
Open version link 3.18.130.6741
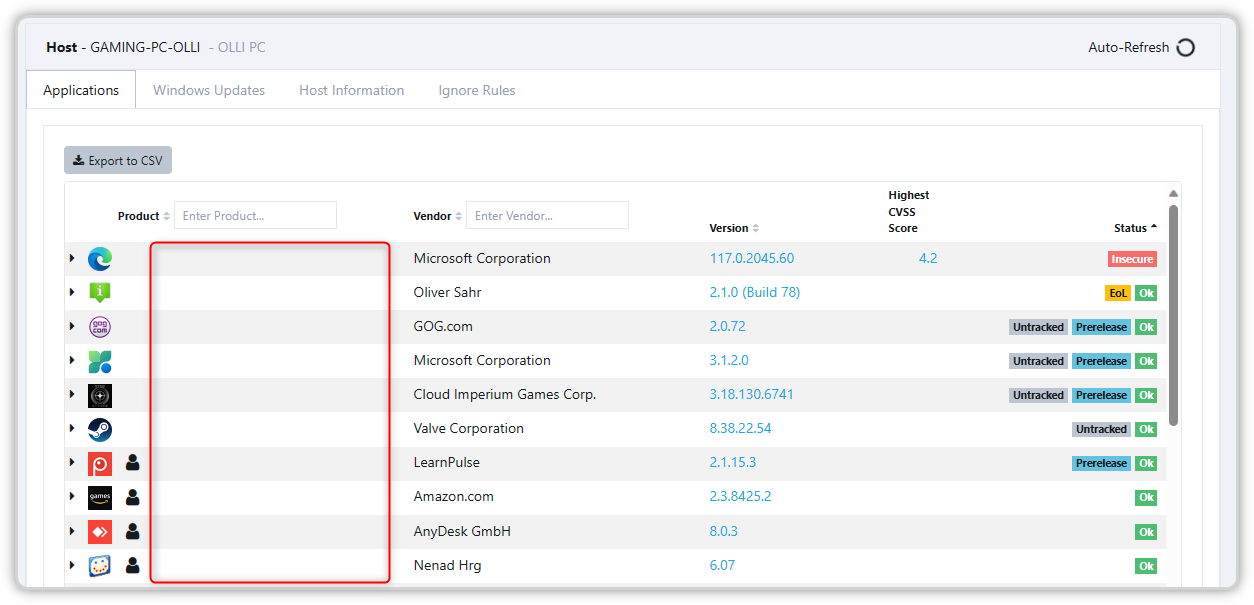tap(752, 394)
